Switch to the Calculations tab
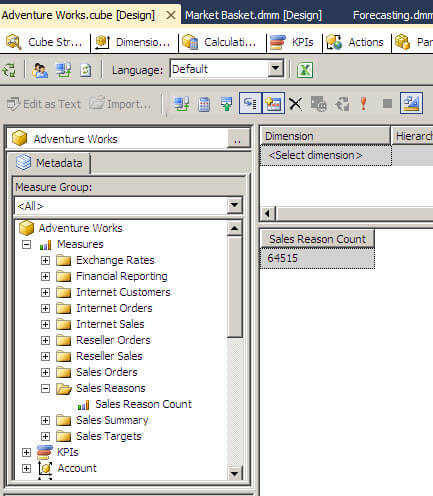The height and width of the screenshot is (496, 433). coord(223,42)
